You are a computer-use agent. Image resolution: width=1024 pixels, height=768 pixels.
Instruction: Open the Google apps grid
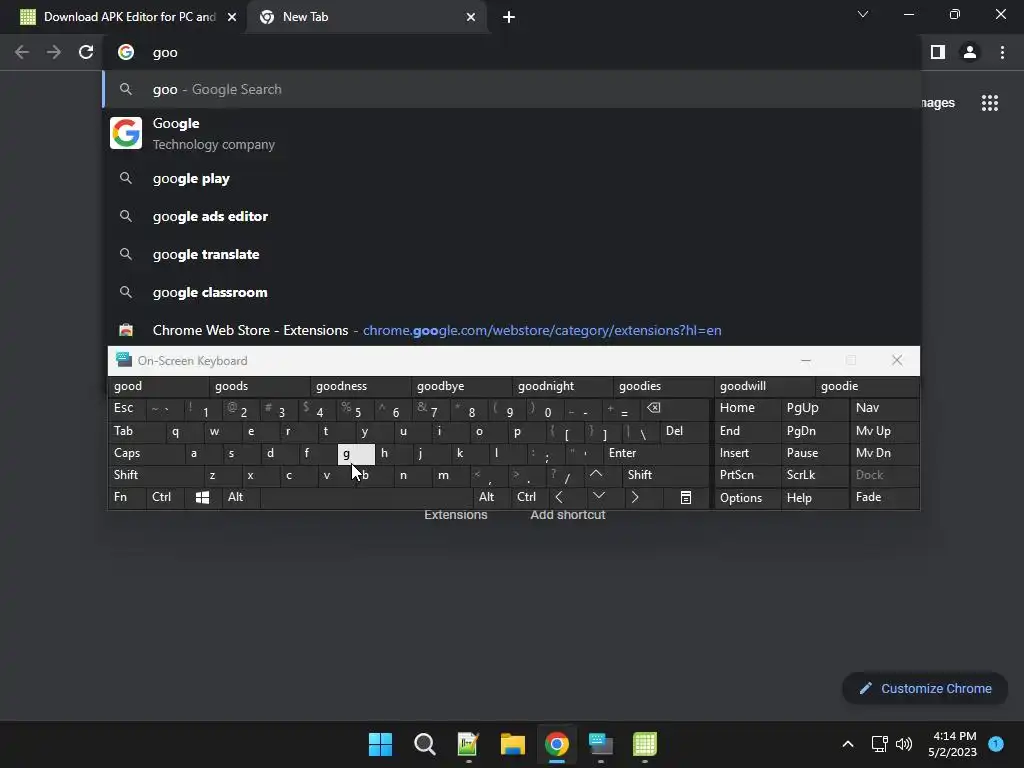[990, 103]
